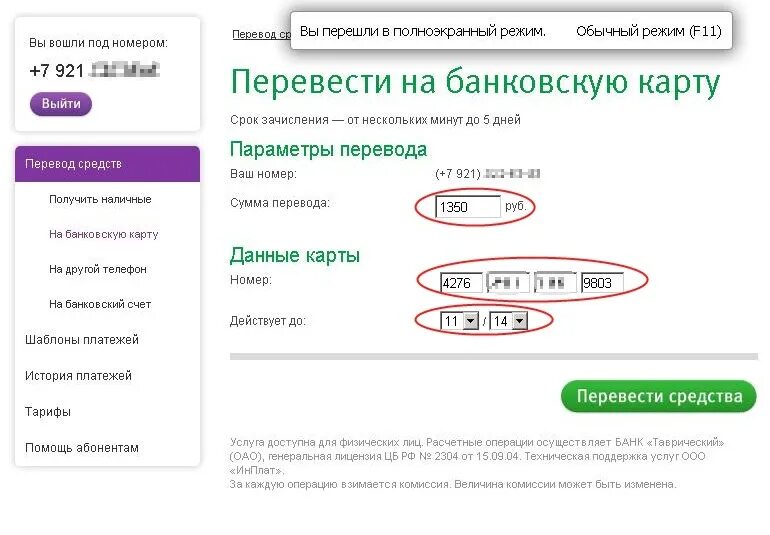Open На другой телефон transfer option
Viewport: 770px width, 535px height.
98,269
